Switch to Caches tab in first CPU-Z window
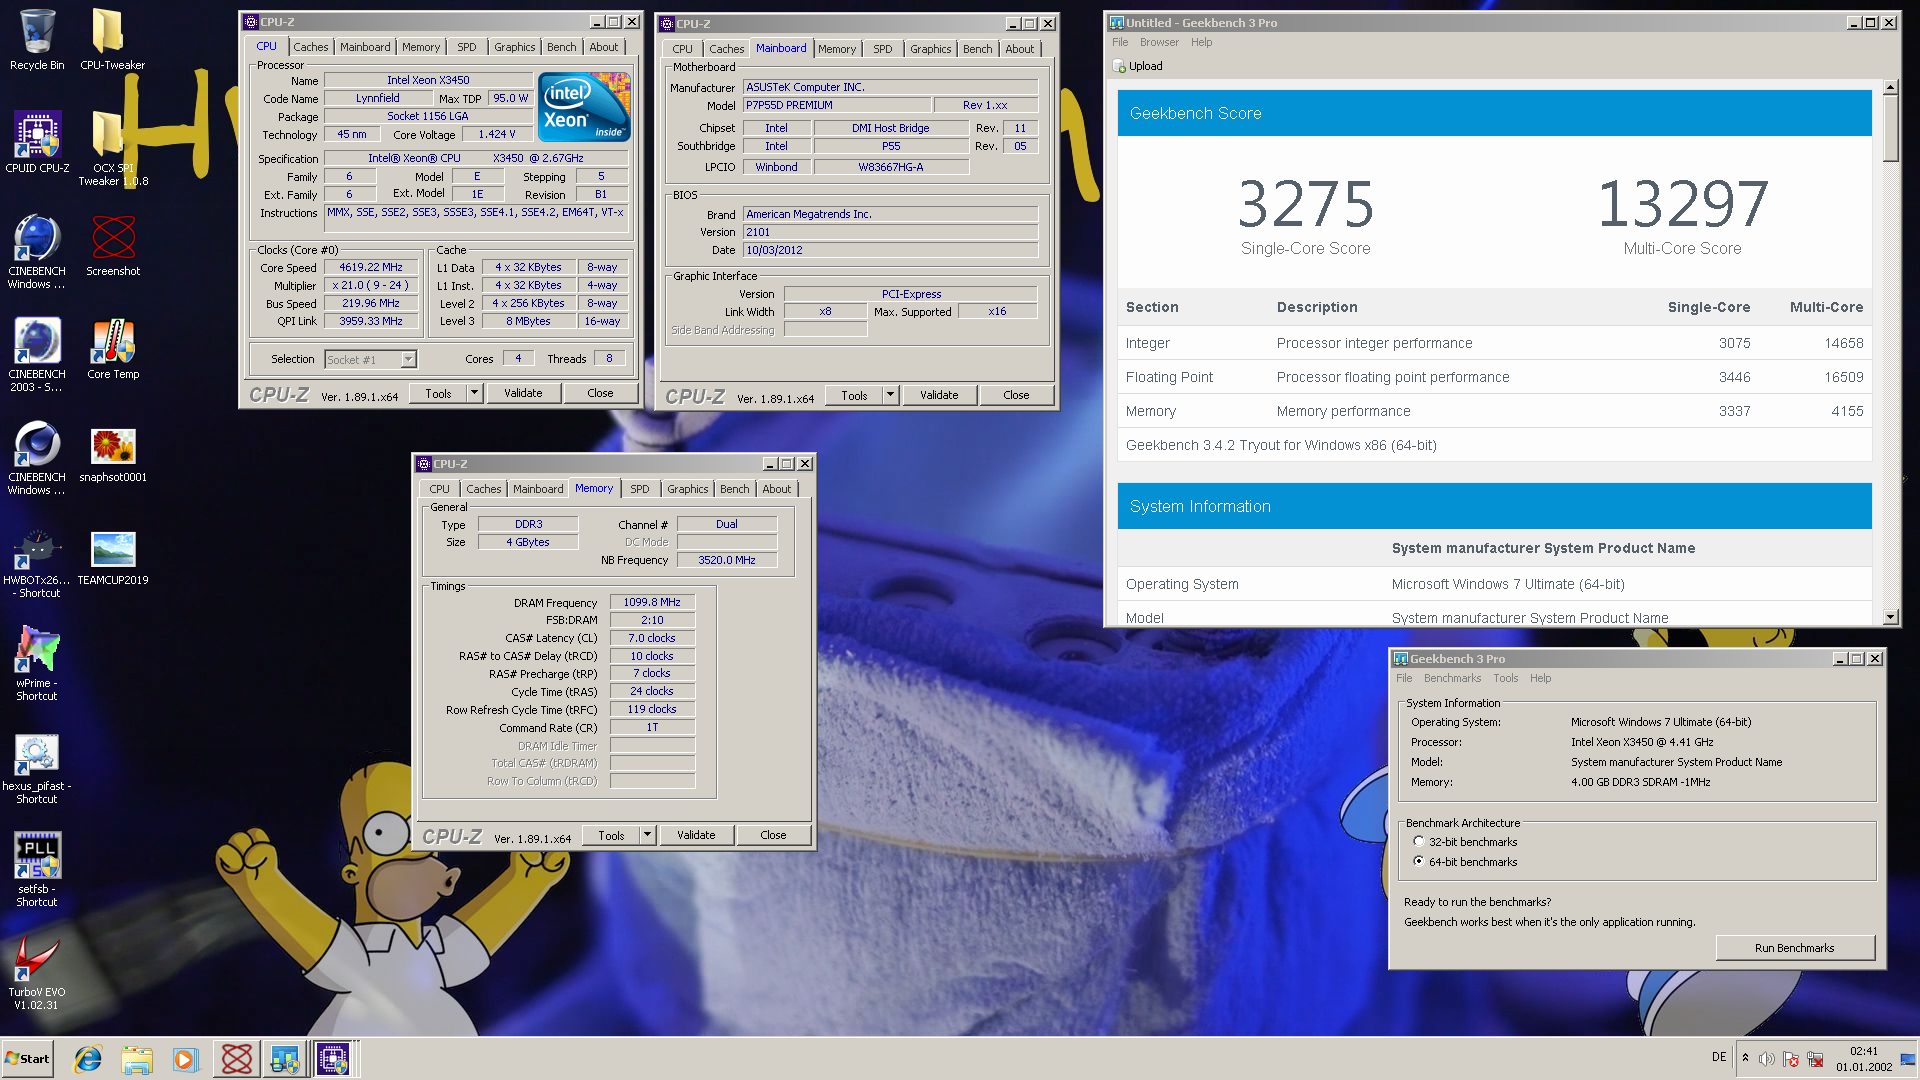 [310, 47]
